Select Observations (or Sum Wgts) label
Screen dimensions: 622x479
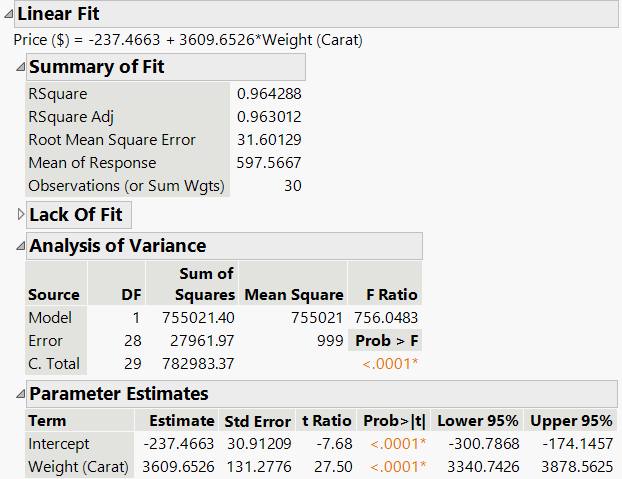tap(127, 186)
